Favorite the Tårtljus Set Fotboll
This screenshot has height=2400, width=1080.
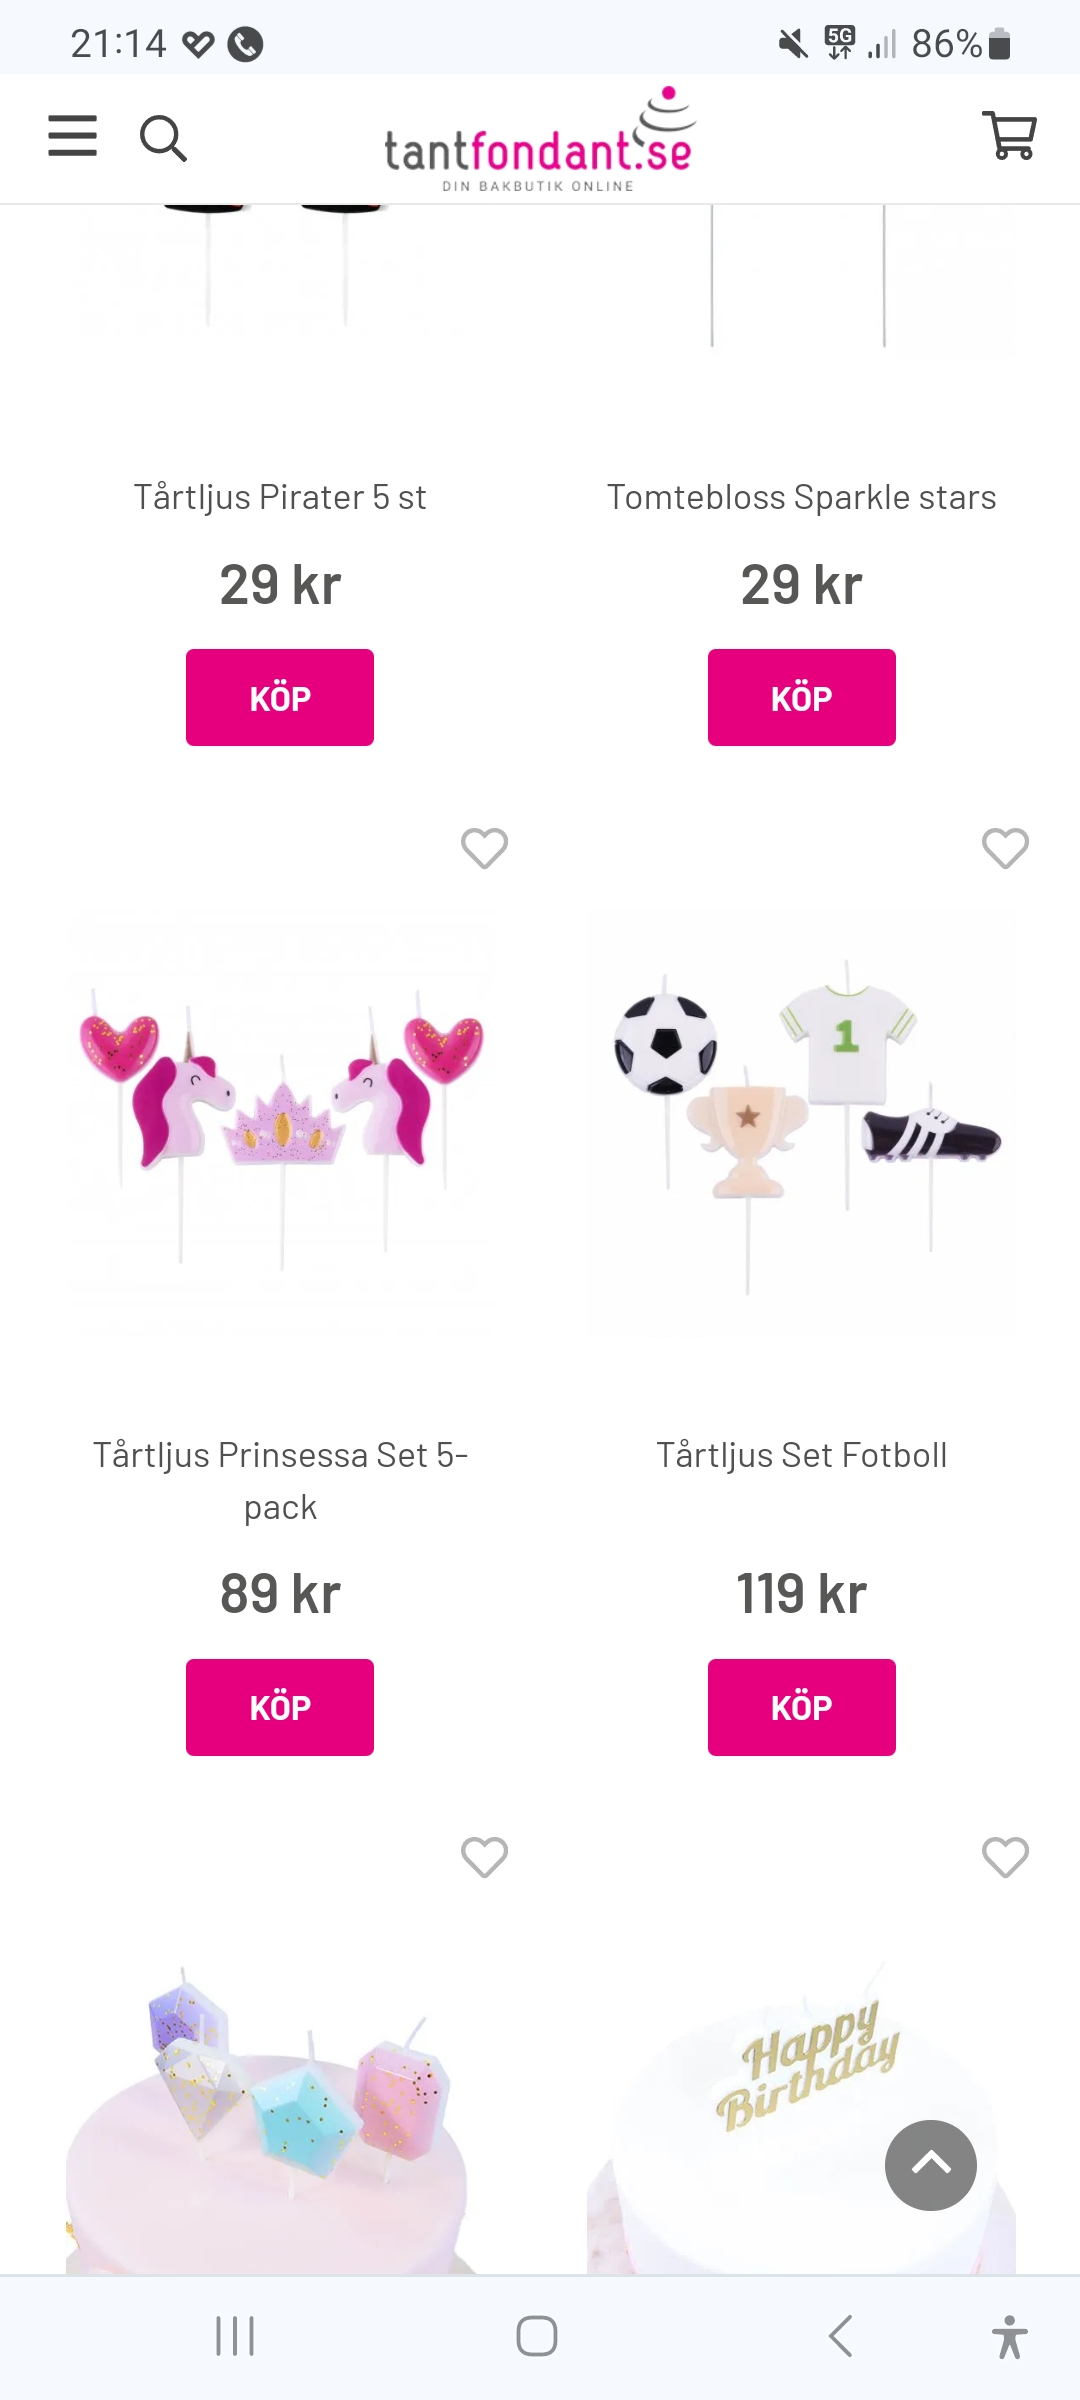[1005, 849]
